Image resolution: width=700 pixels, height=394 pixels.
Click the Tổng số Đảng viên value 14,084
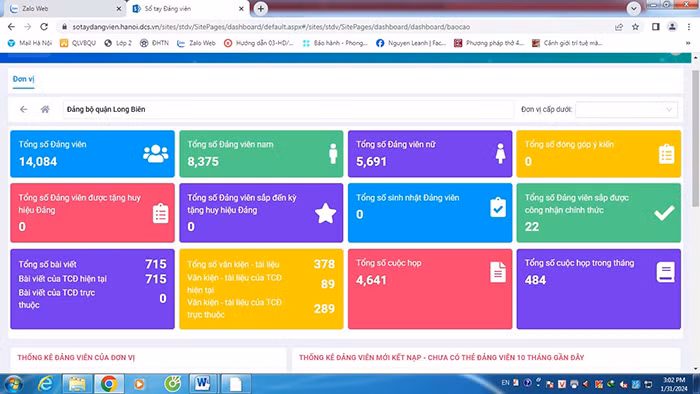pyautogui.click(x=38, y=162)
